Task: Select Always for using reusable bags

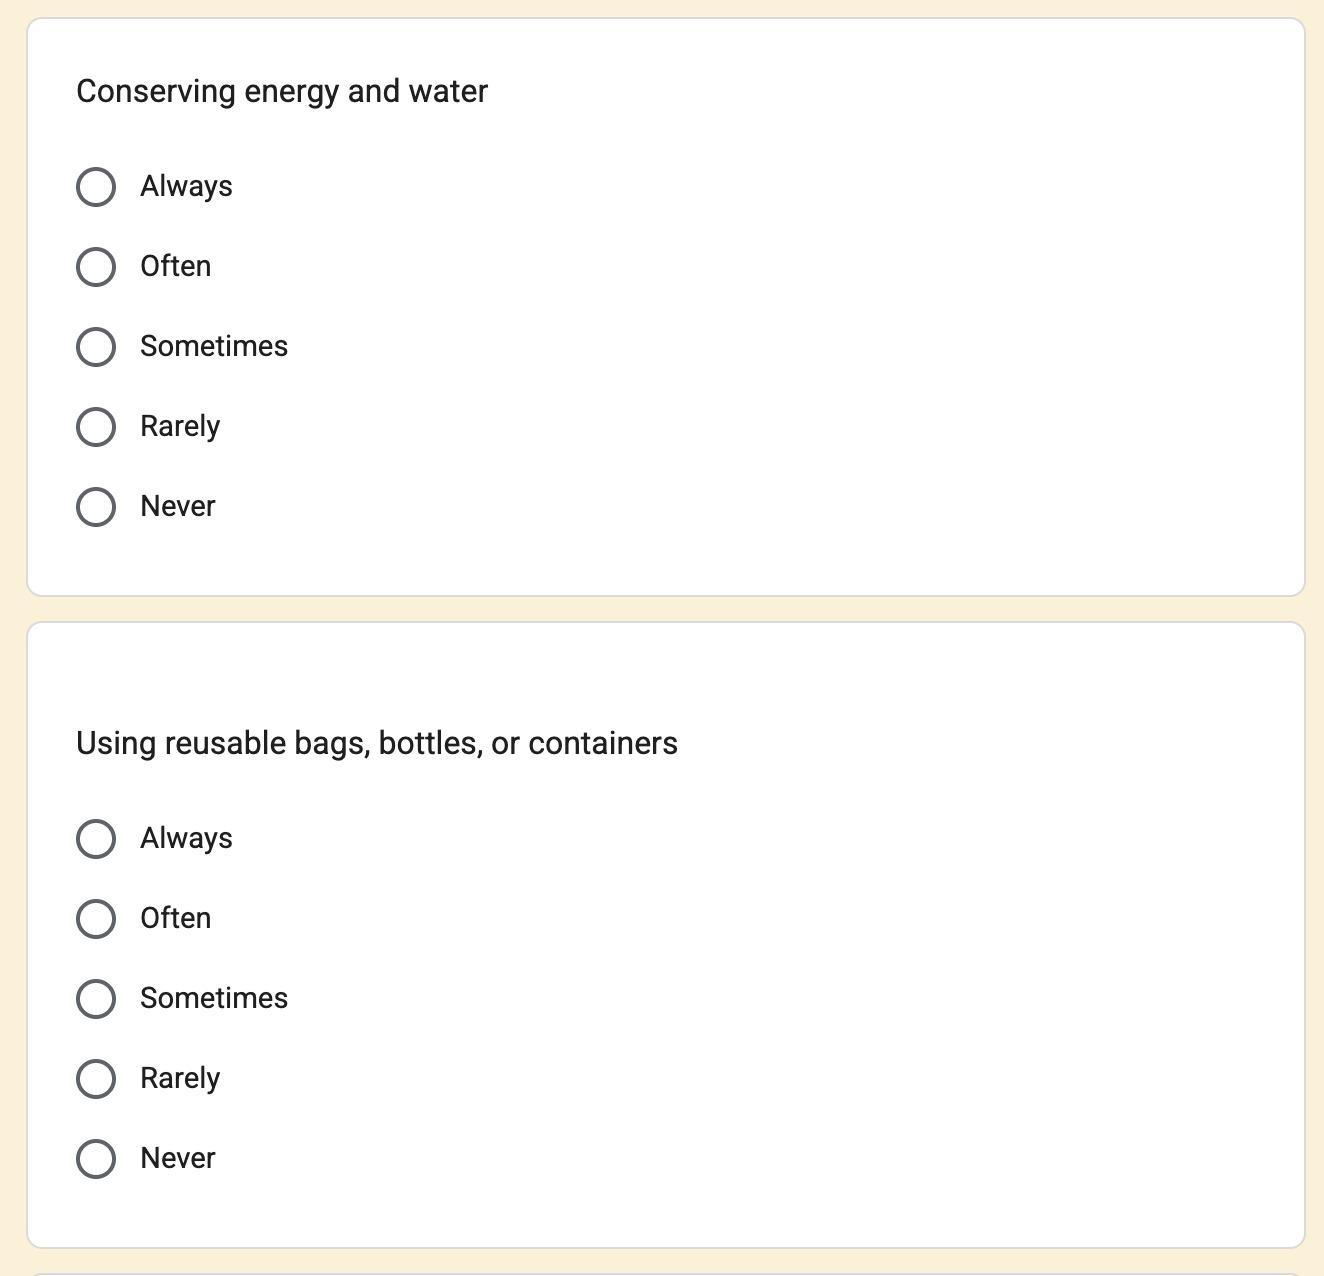Action: tap(96, 839)
